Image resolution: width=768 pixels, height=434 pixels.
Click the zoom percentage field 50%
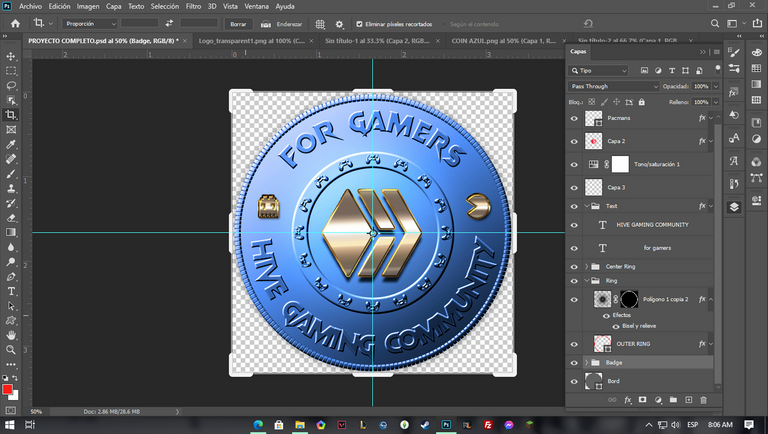[36, 412]
